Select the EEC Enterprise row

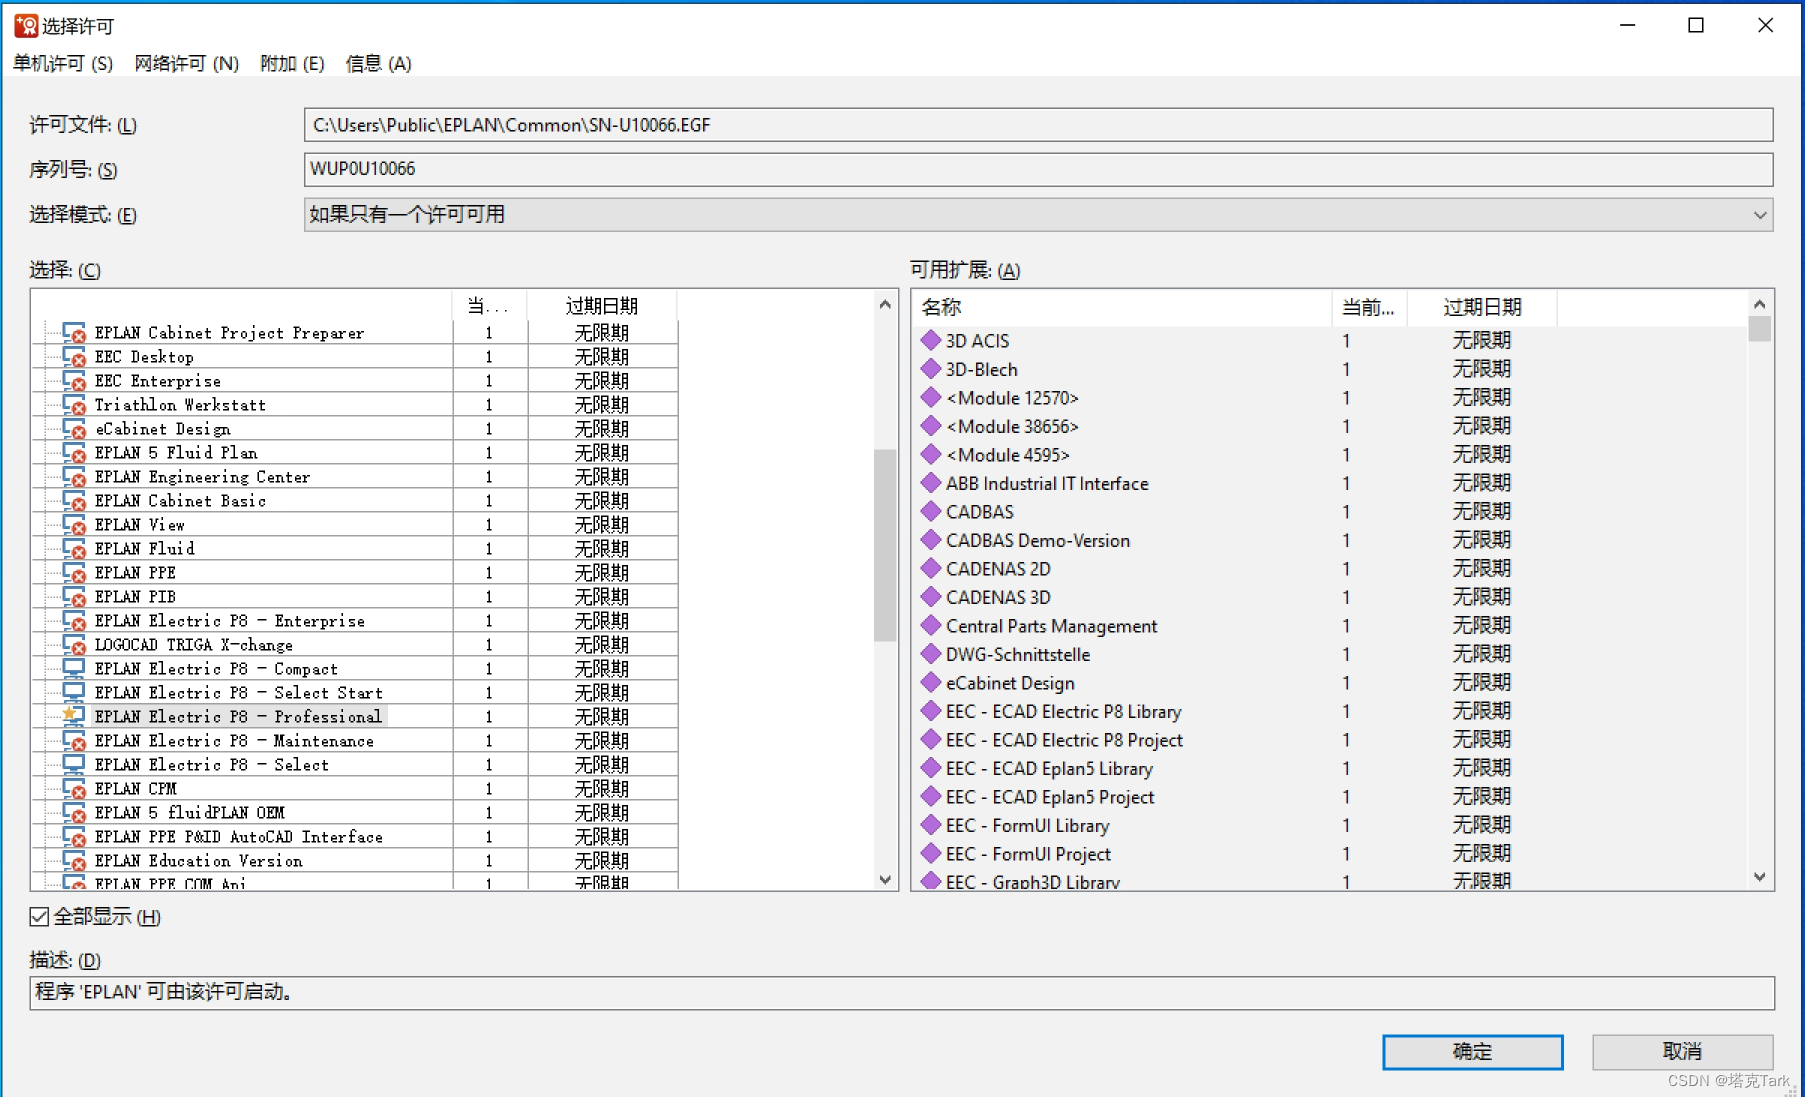355,381
